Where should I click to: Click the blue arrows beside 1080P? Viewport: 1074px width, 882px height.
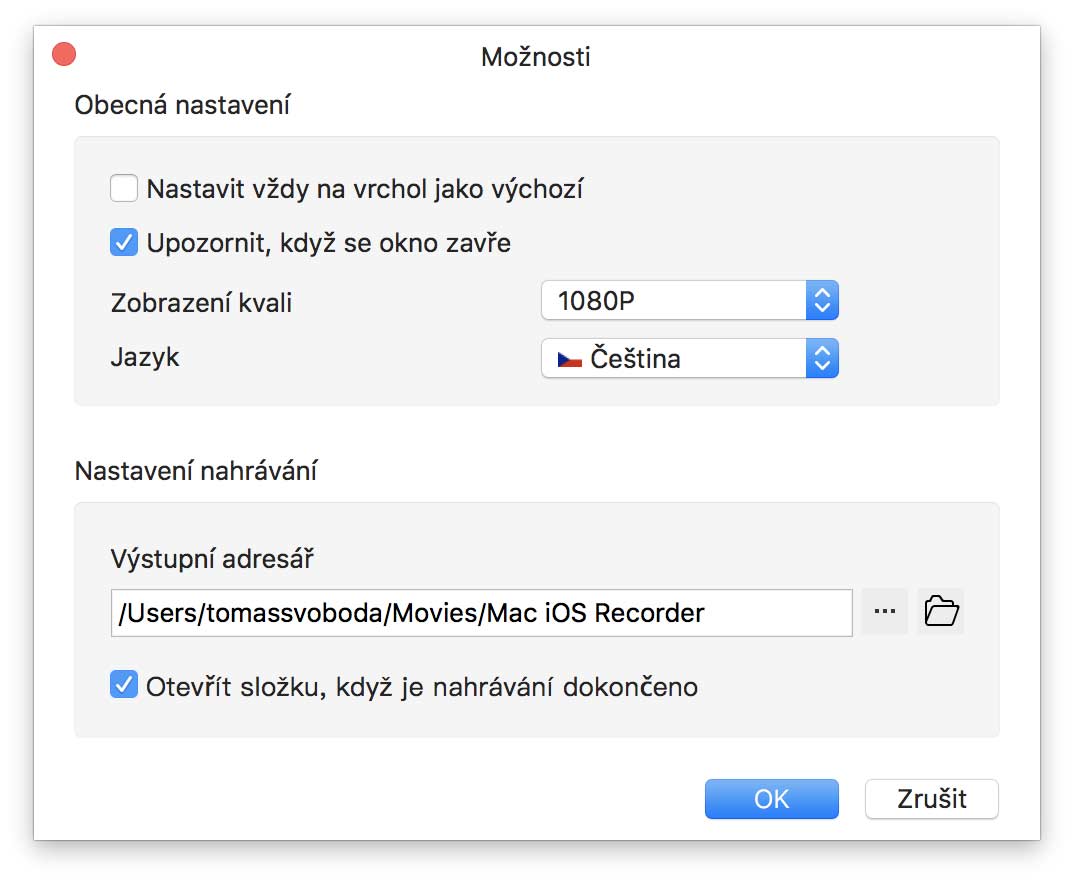tap(822, 301)
